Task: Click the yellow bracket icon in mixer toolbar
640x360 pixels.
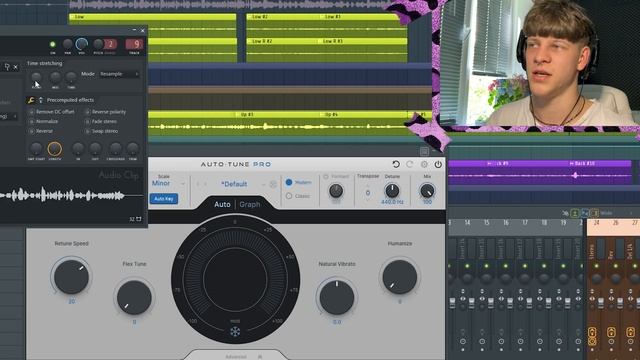Action: tap(595, 213)
